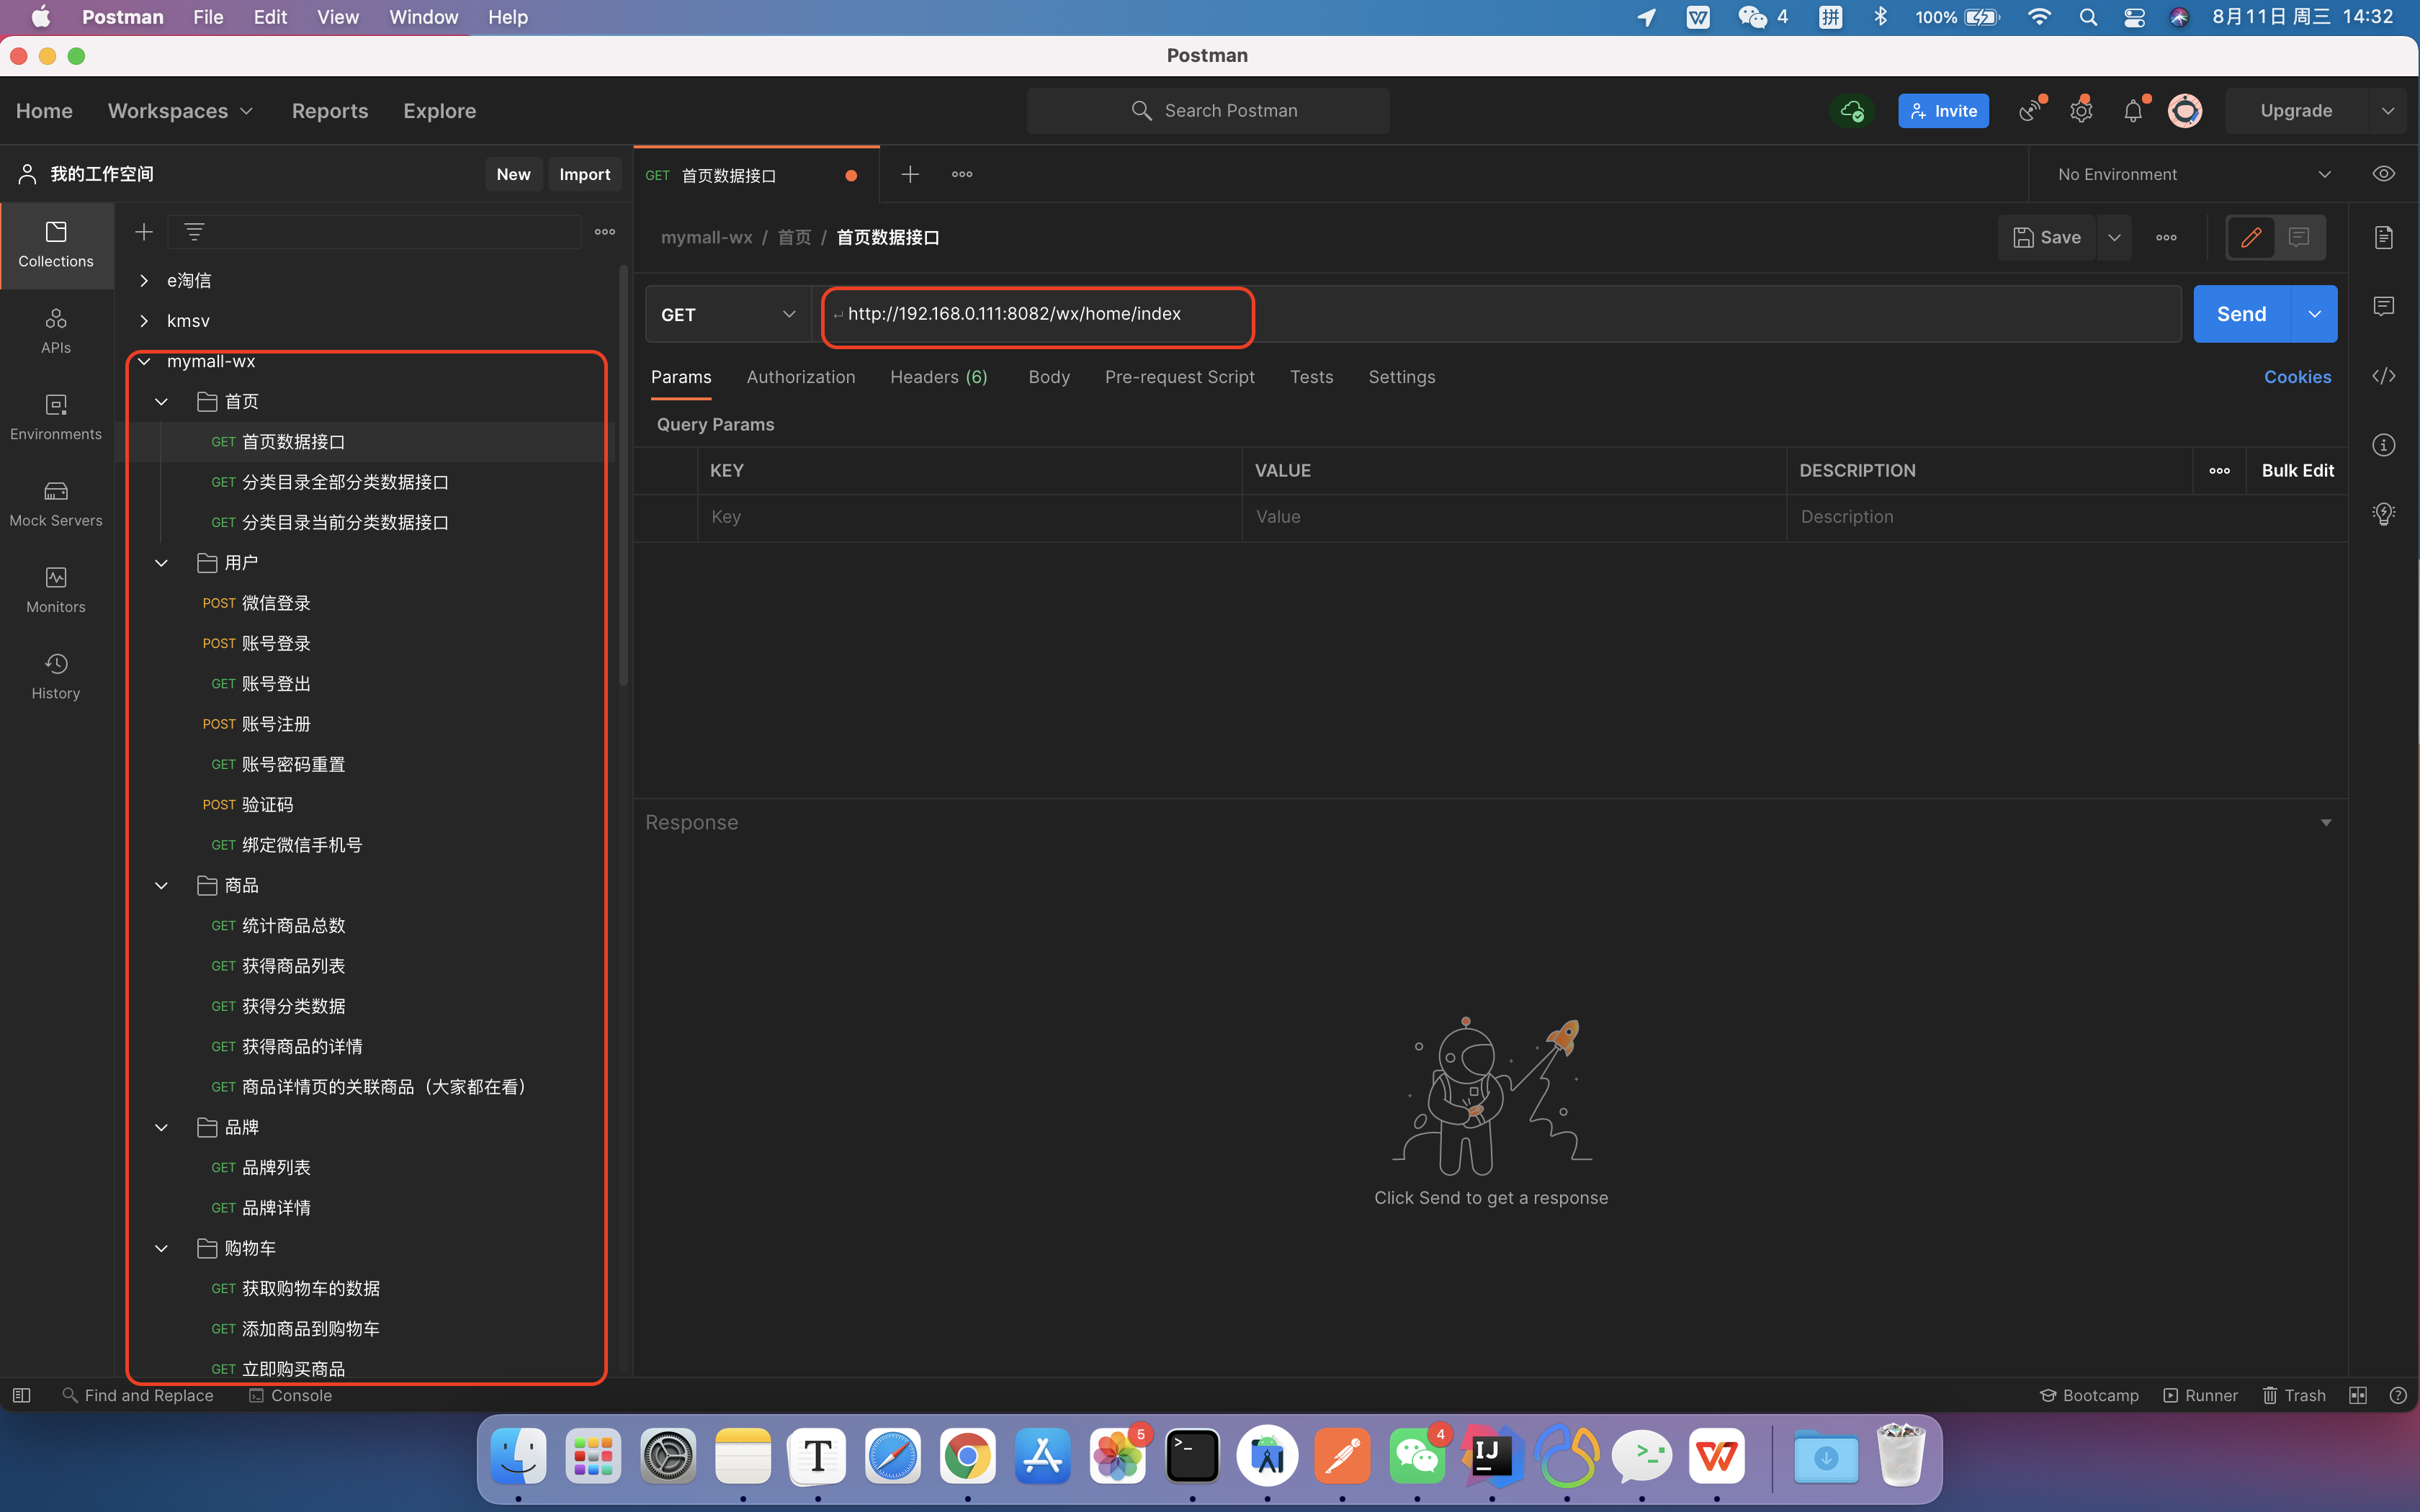
Task: Click the Cookies link
Action: (2297, 377)
